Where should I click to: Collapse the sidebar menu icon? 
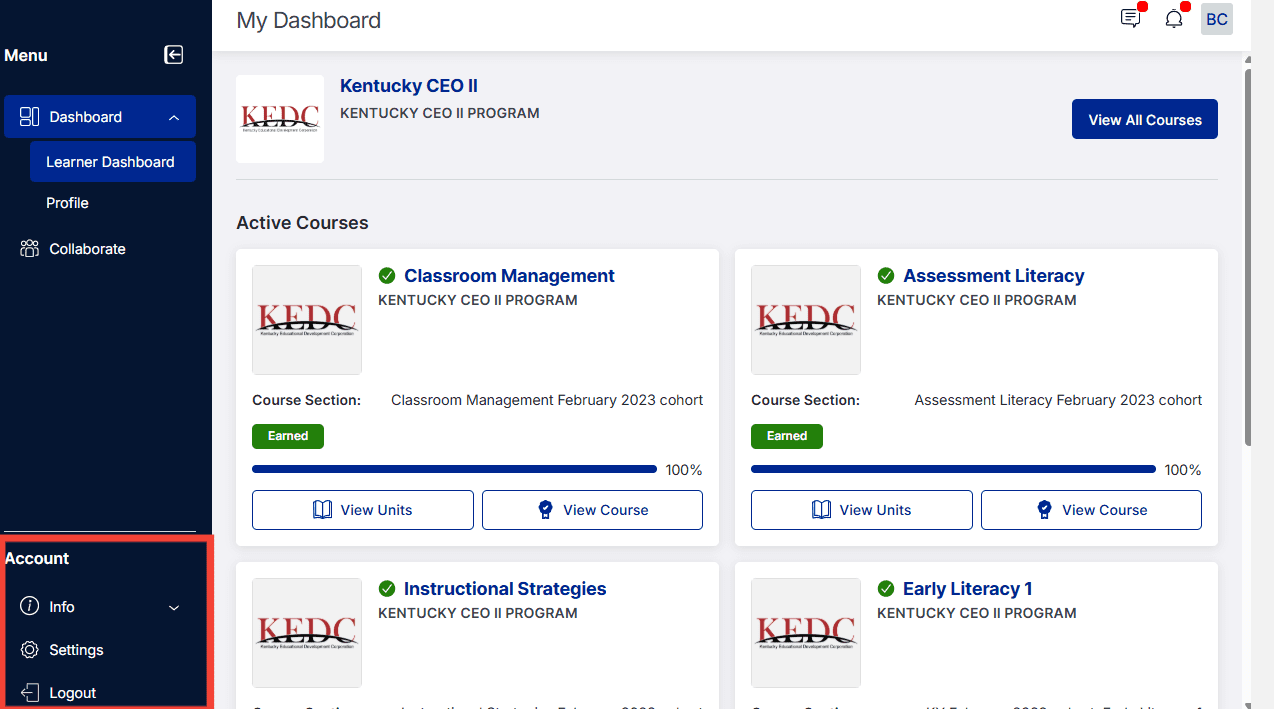coord(174,55)
